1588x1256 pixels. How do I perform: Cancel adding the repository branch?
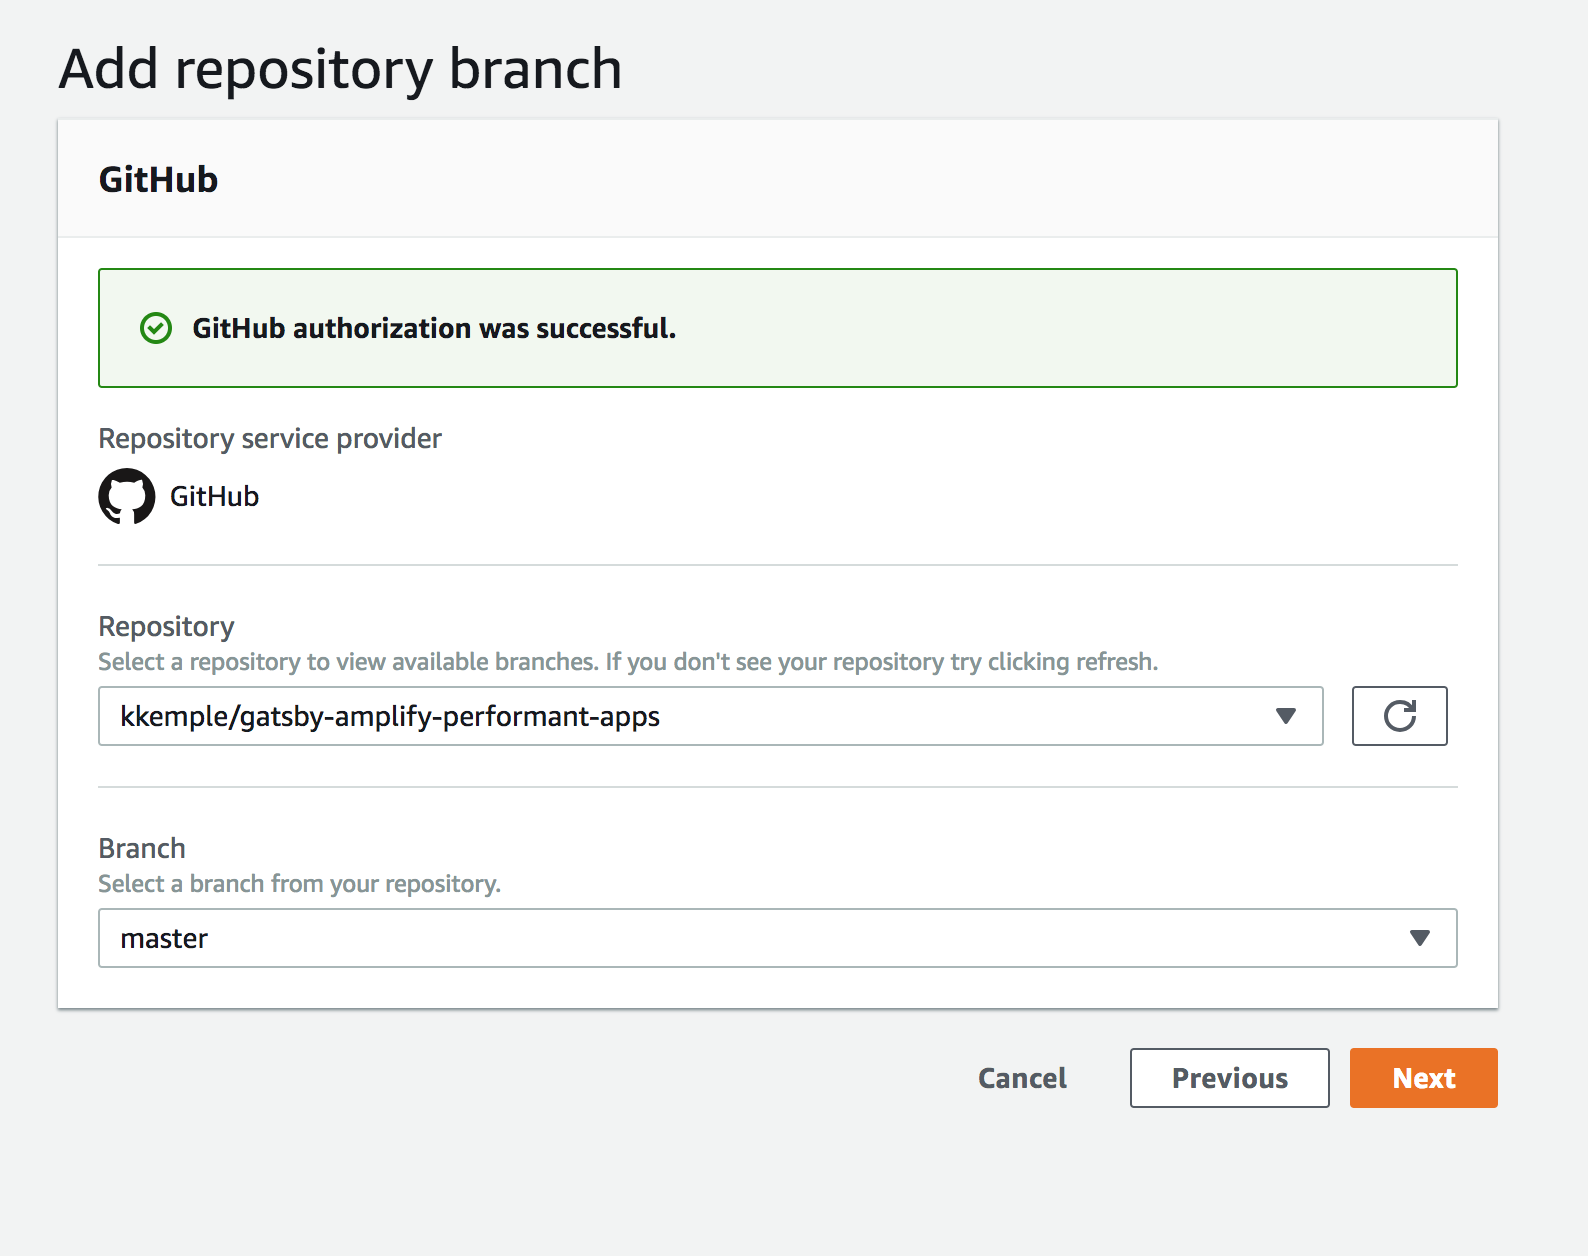coord(1022,1078)
